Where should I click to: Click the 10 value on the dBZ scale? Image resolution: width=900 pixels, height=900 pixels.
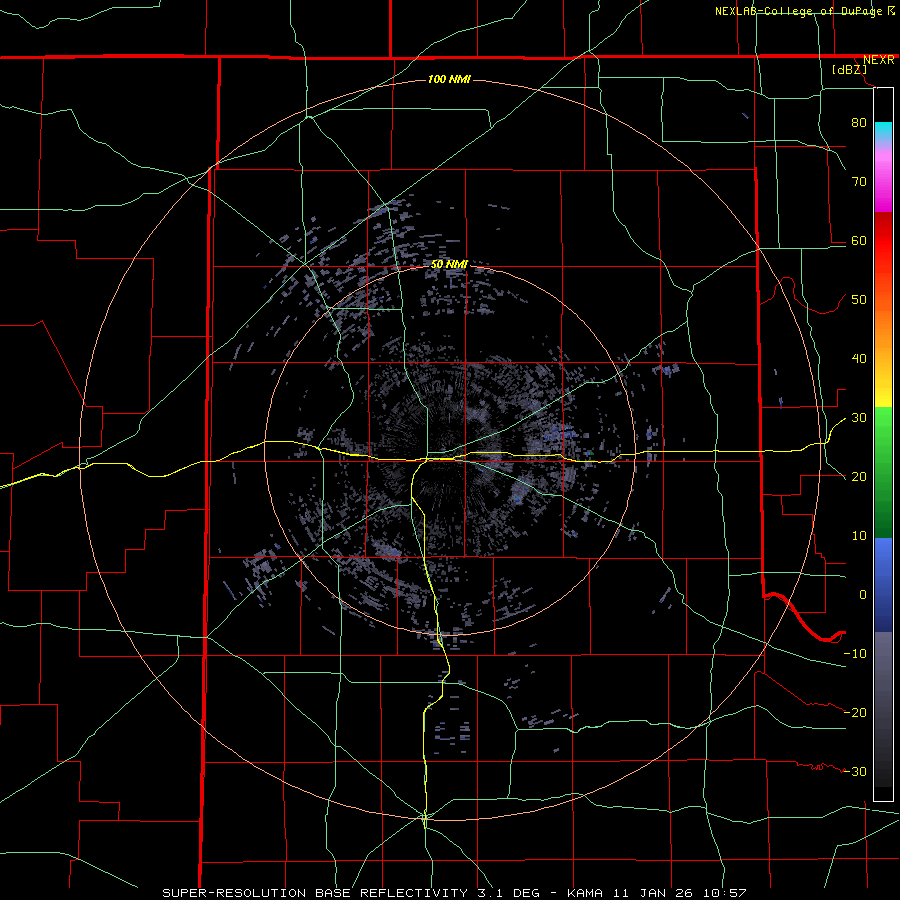coord(859,536)
